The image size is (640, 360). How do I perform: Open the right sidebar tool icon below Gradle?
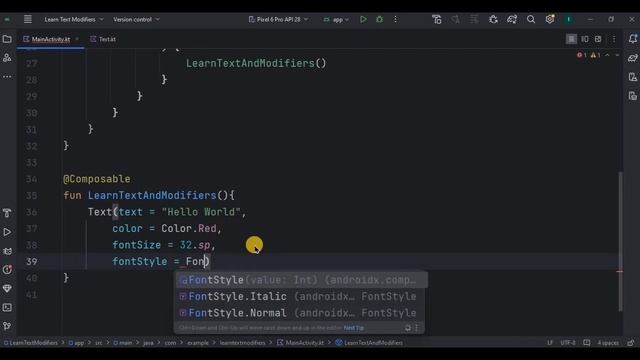tap(633, 77)
